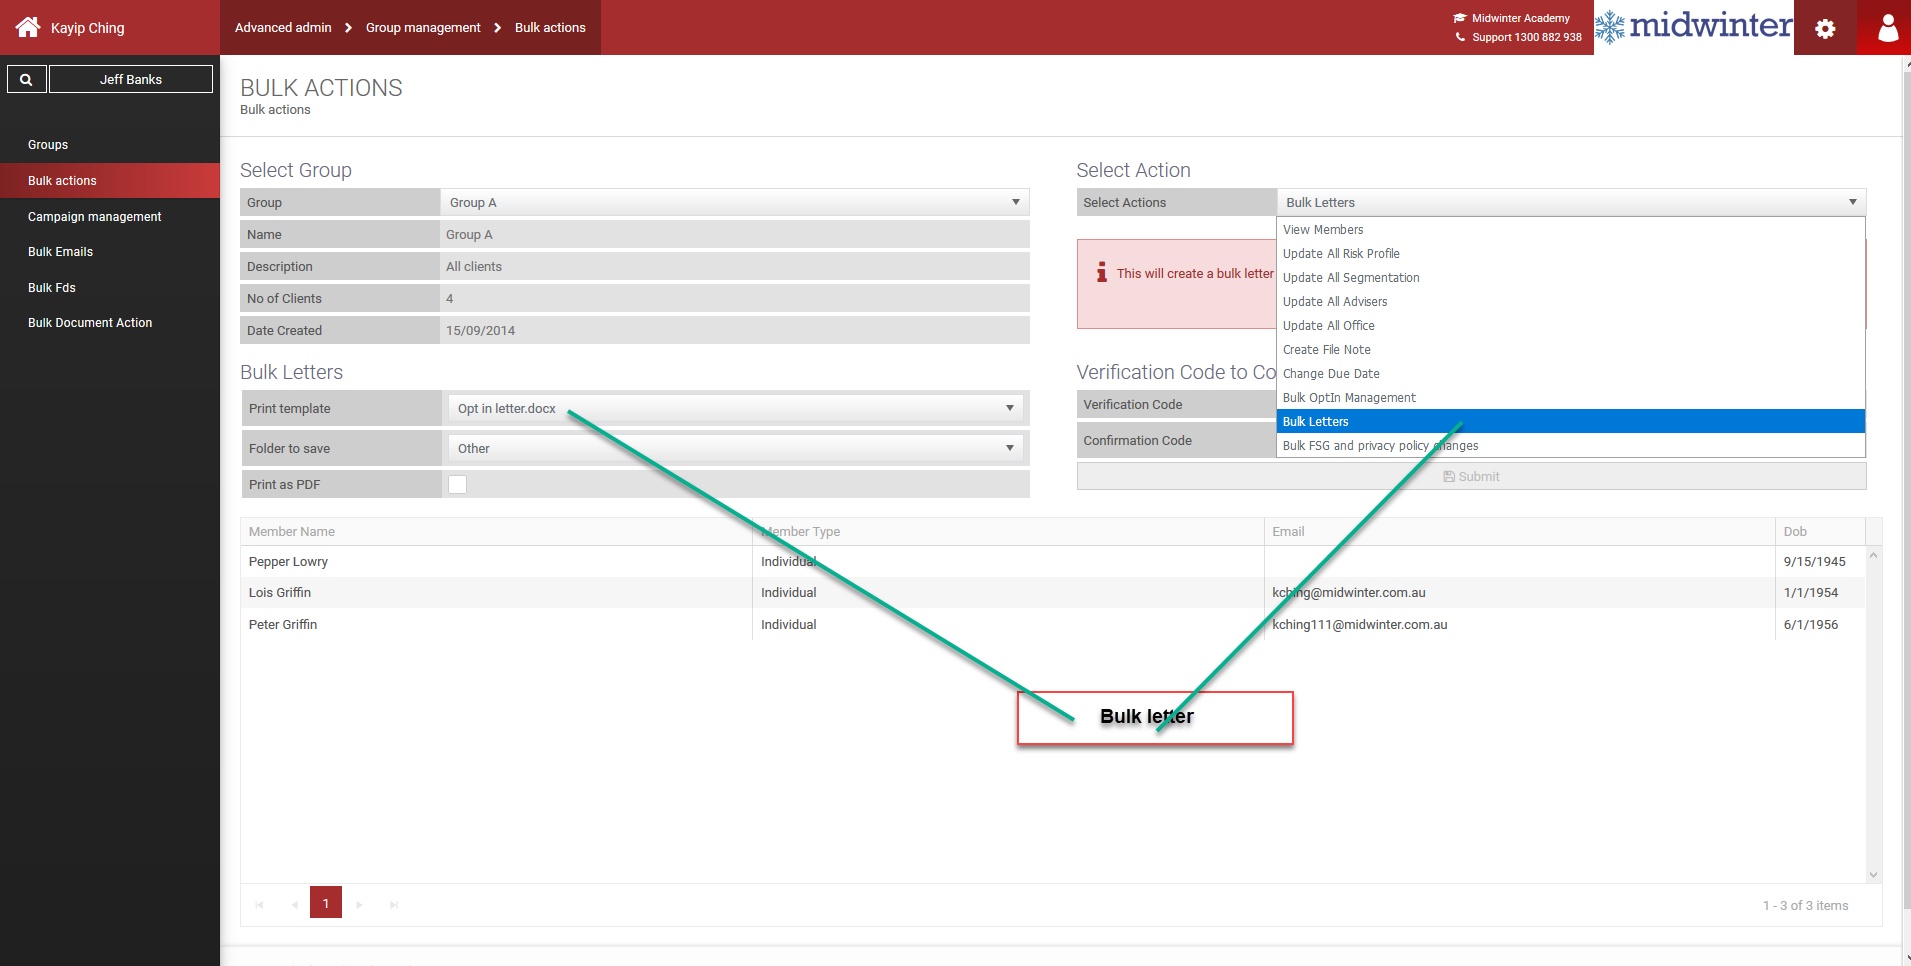Click the home icon in the top left

(28, 27)
